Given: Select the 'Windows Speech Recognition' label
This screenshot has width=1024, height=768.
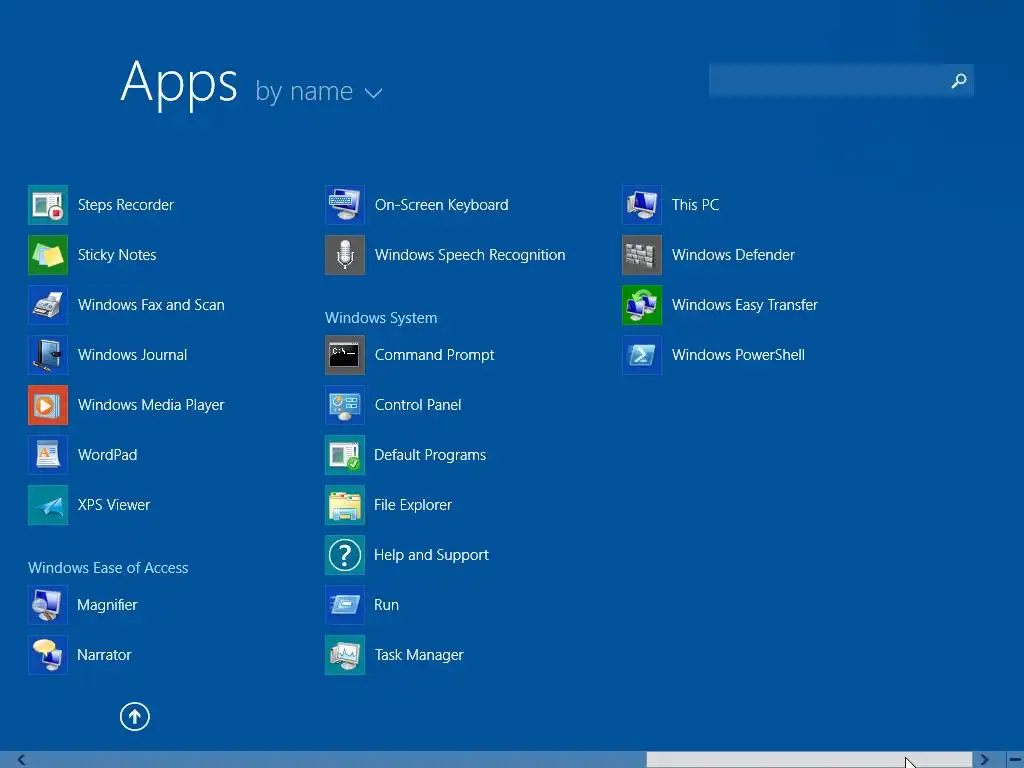Looking at the screenshot, I should [470, 255].
